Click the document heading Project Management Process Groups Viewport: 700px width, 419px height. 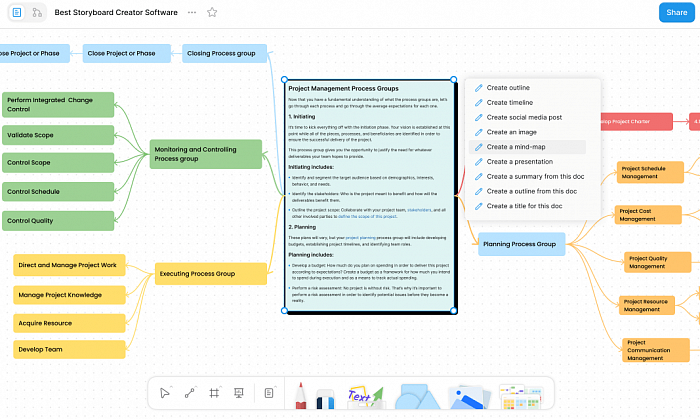pos(343,88)
